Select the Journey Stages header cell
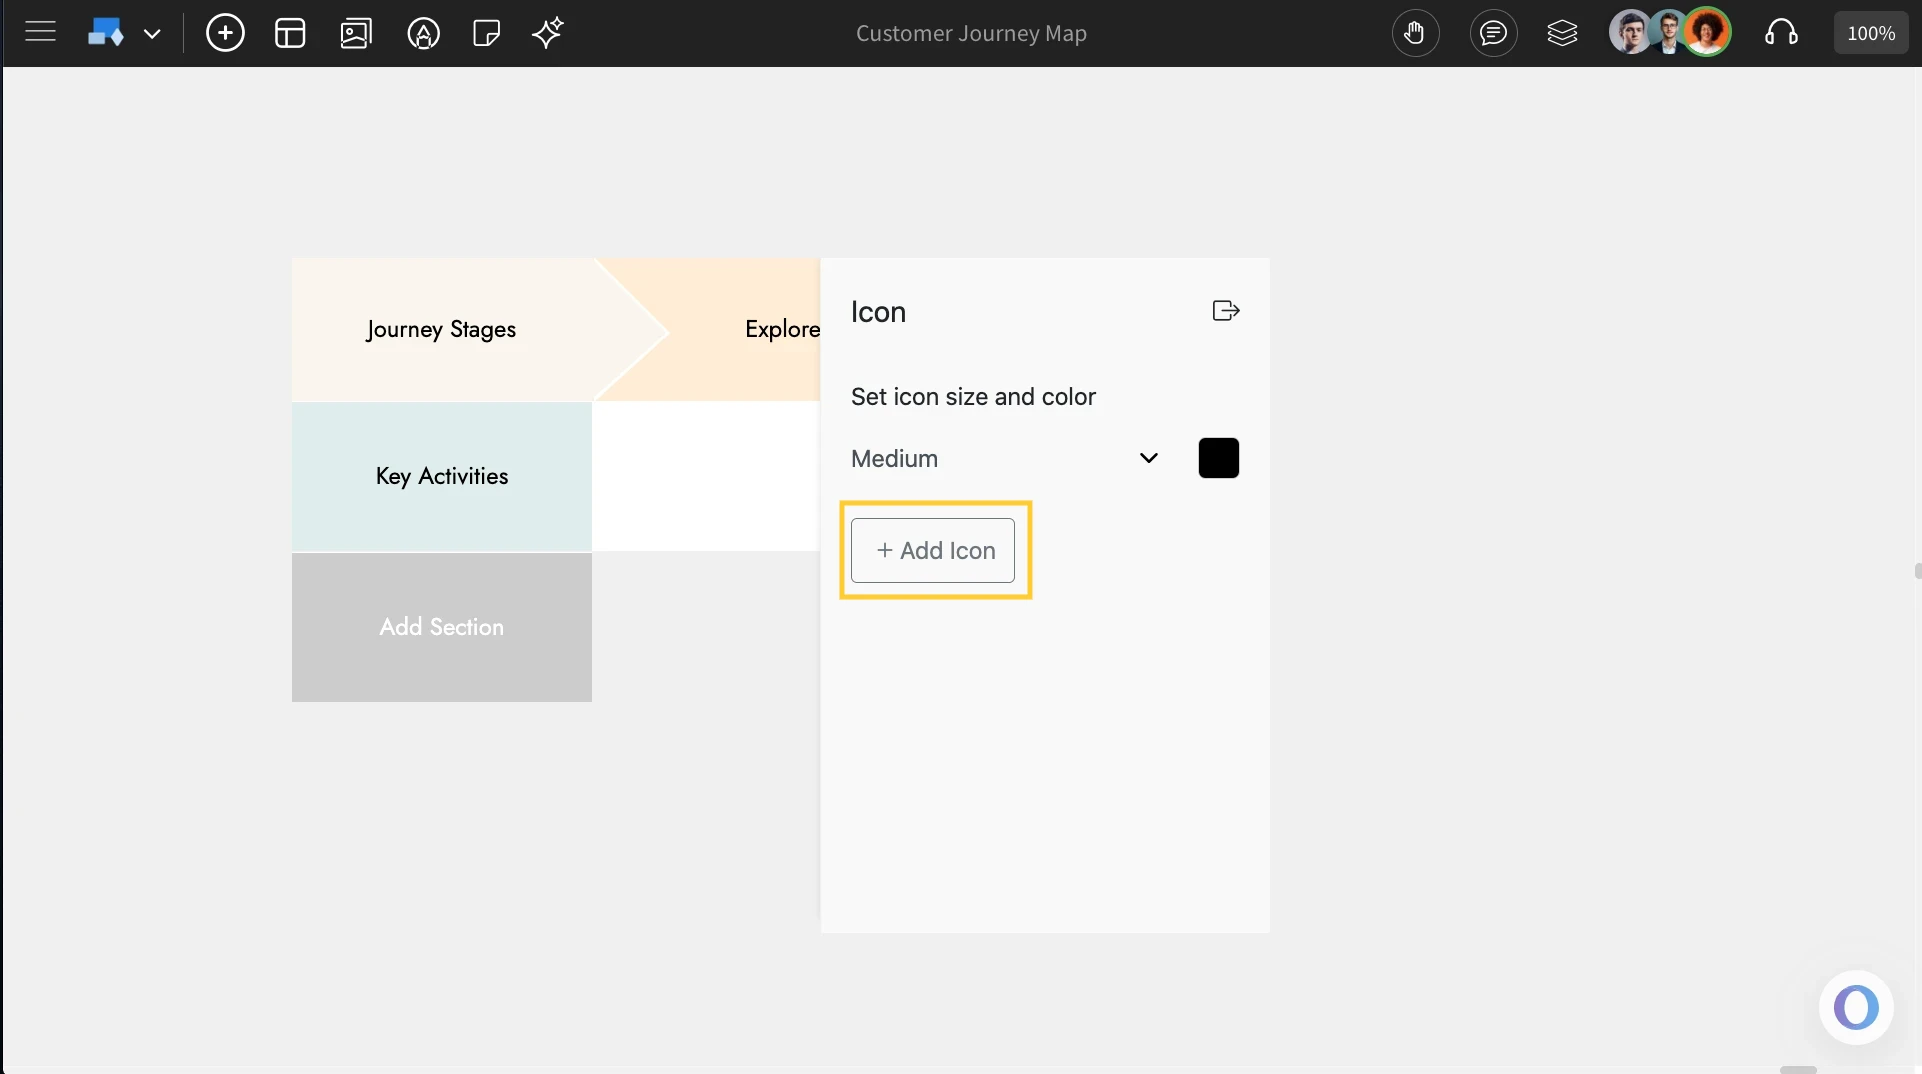 [x=441, y=330]
